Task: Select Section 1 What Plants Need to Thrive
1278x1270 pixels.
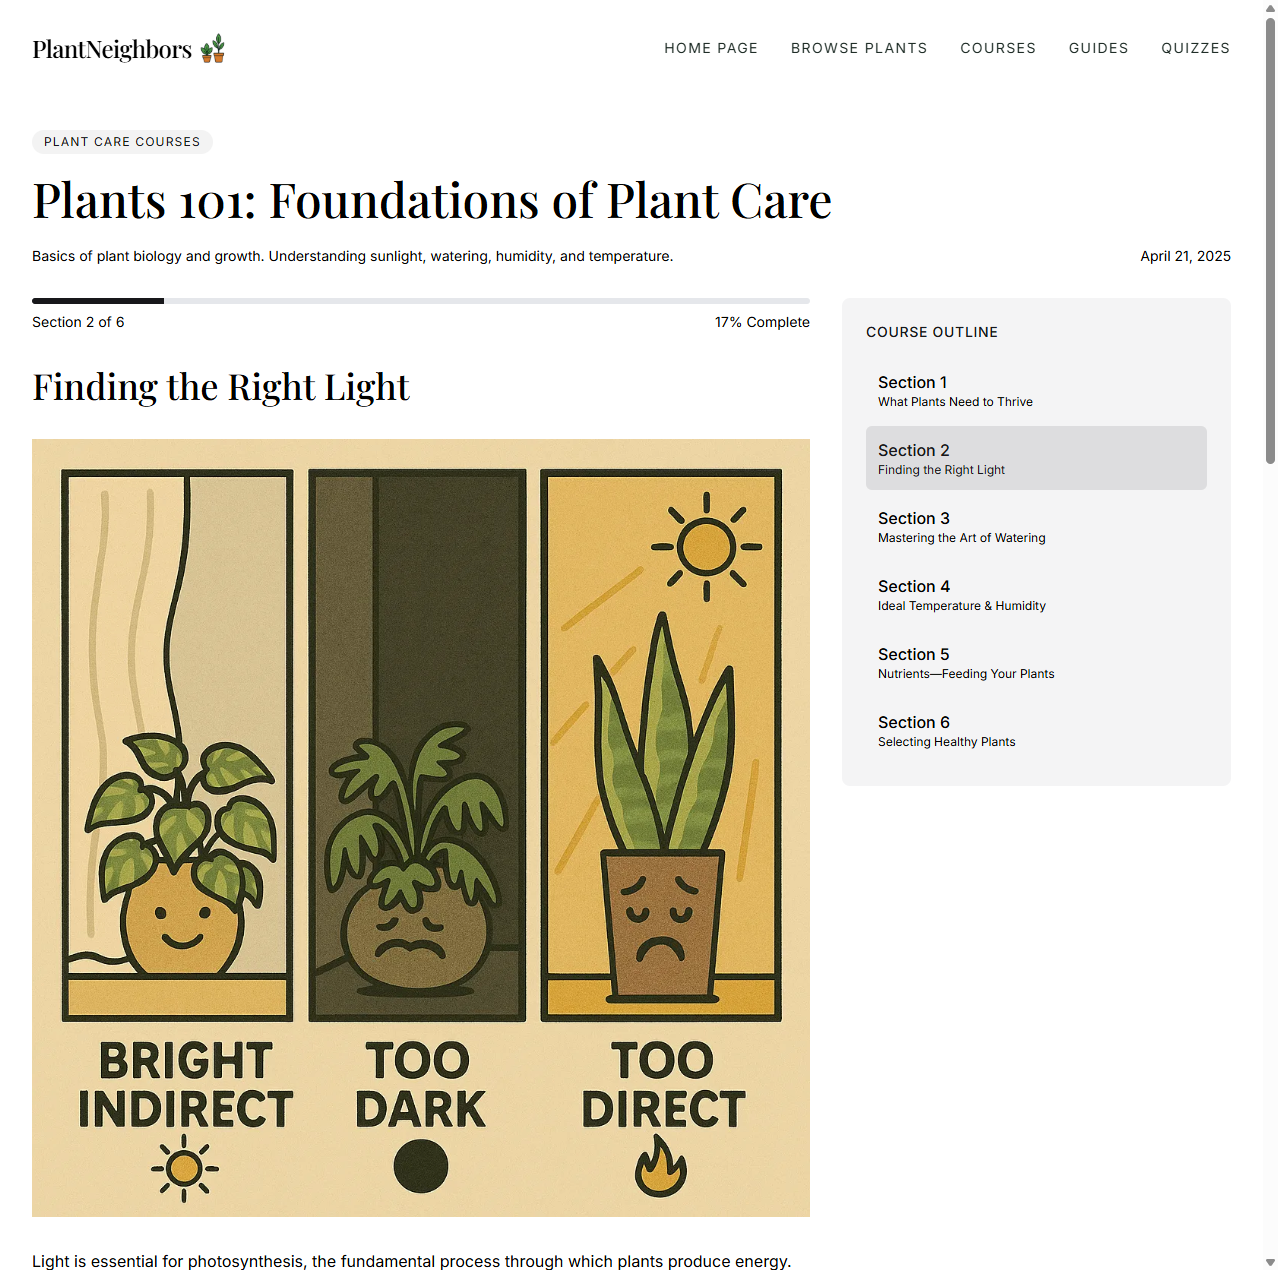Action: [x=1036, y=390]
